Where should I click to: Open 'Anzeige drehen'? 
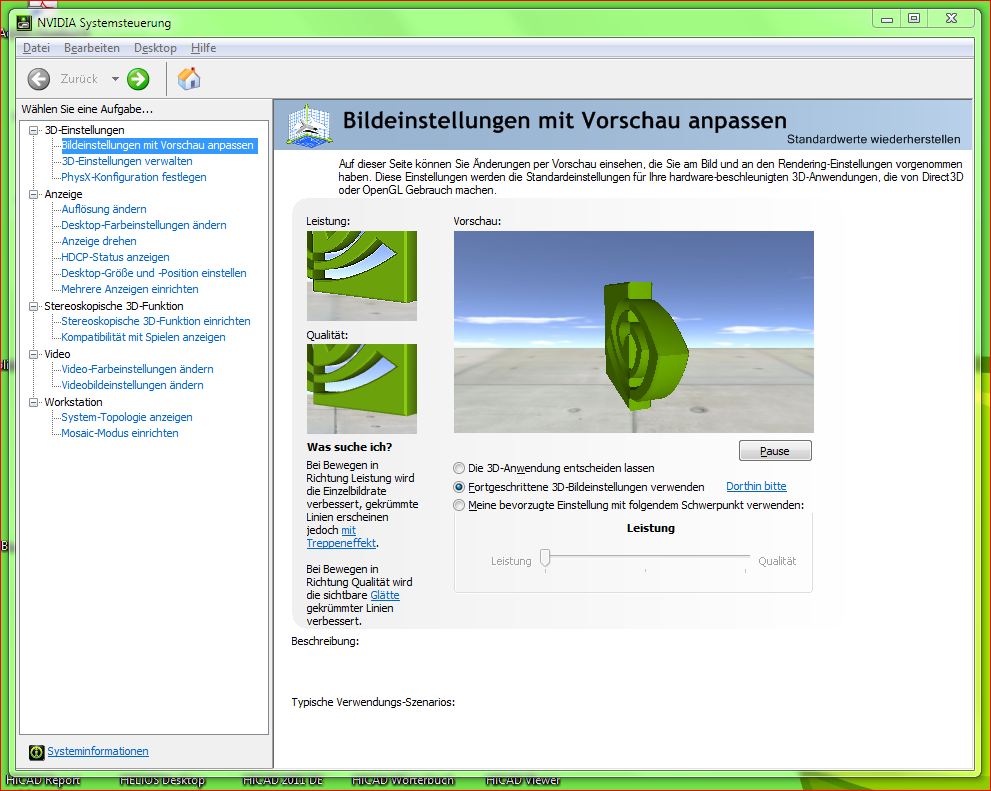99,241
